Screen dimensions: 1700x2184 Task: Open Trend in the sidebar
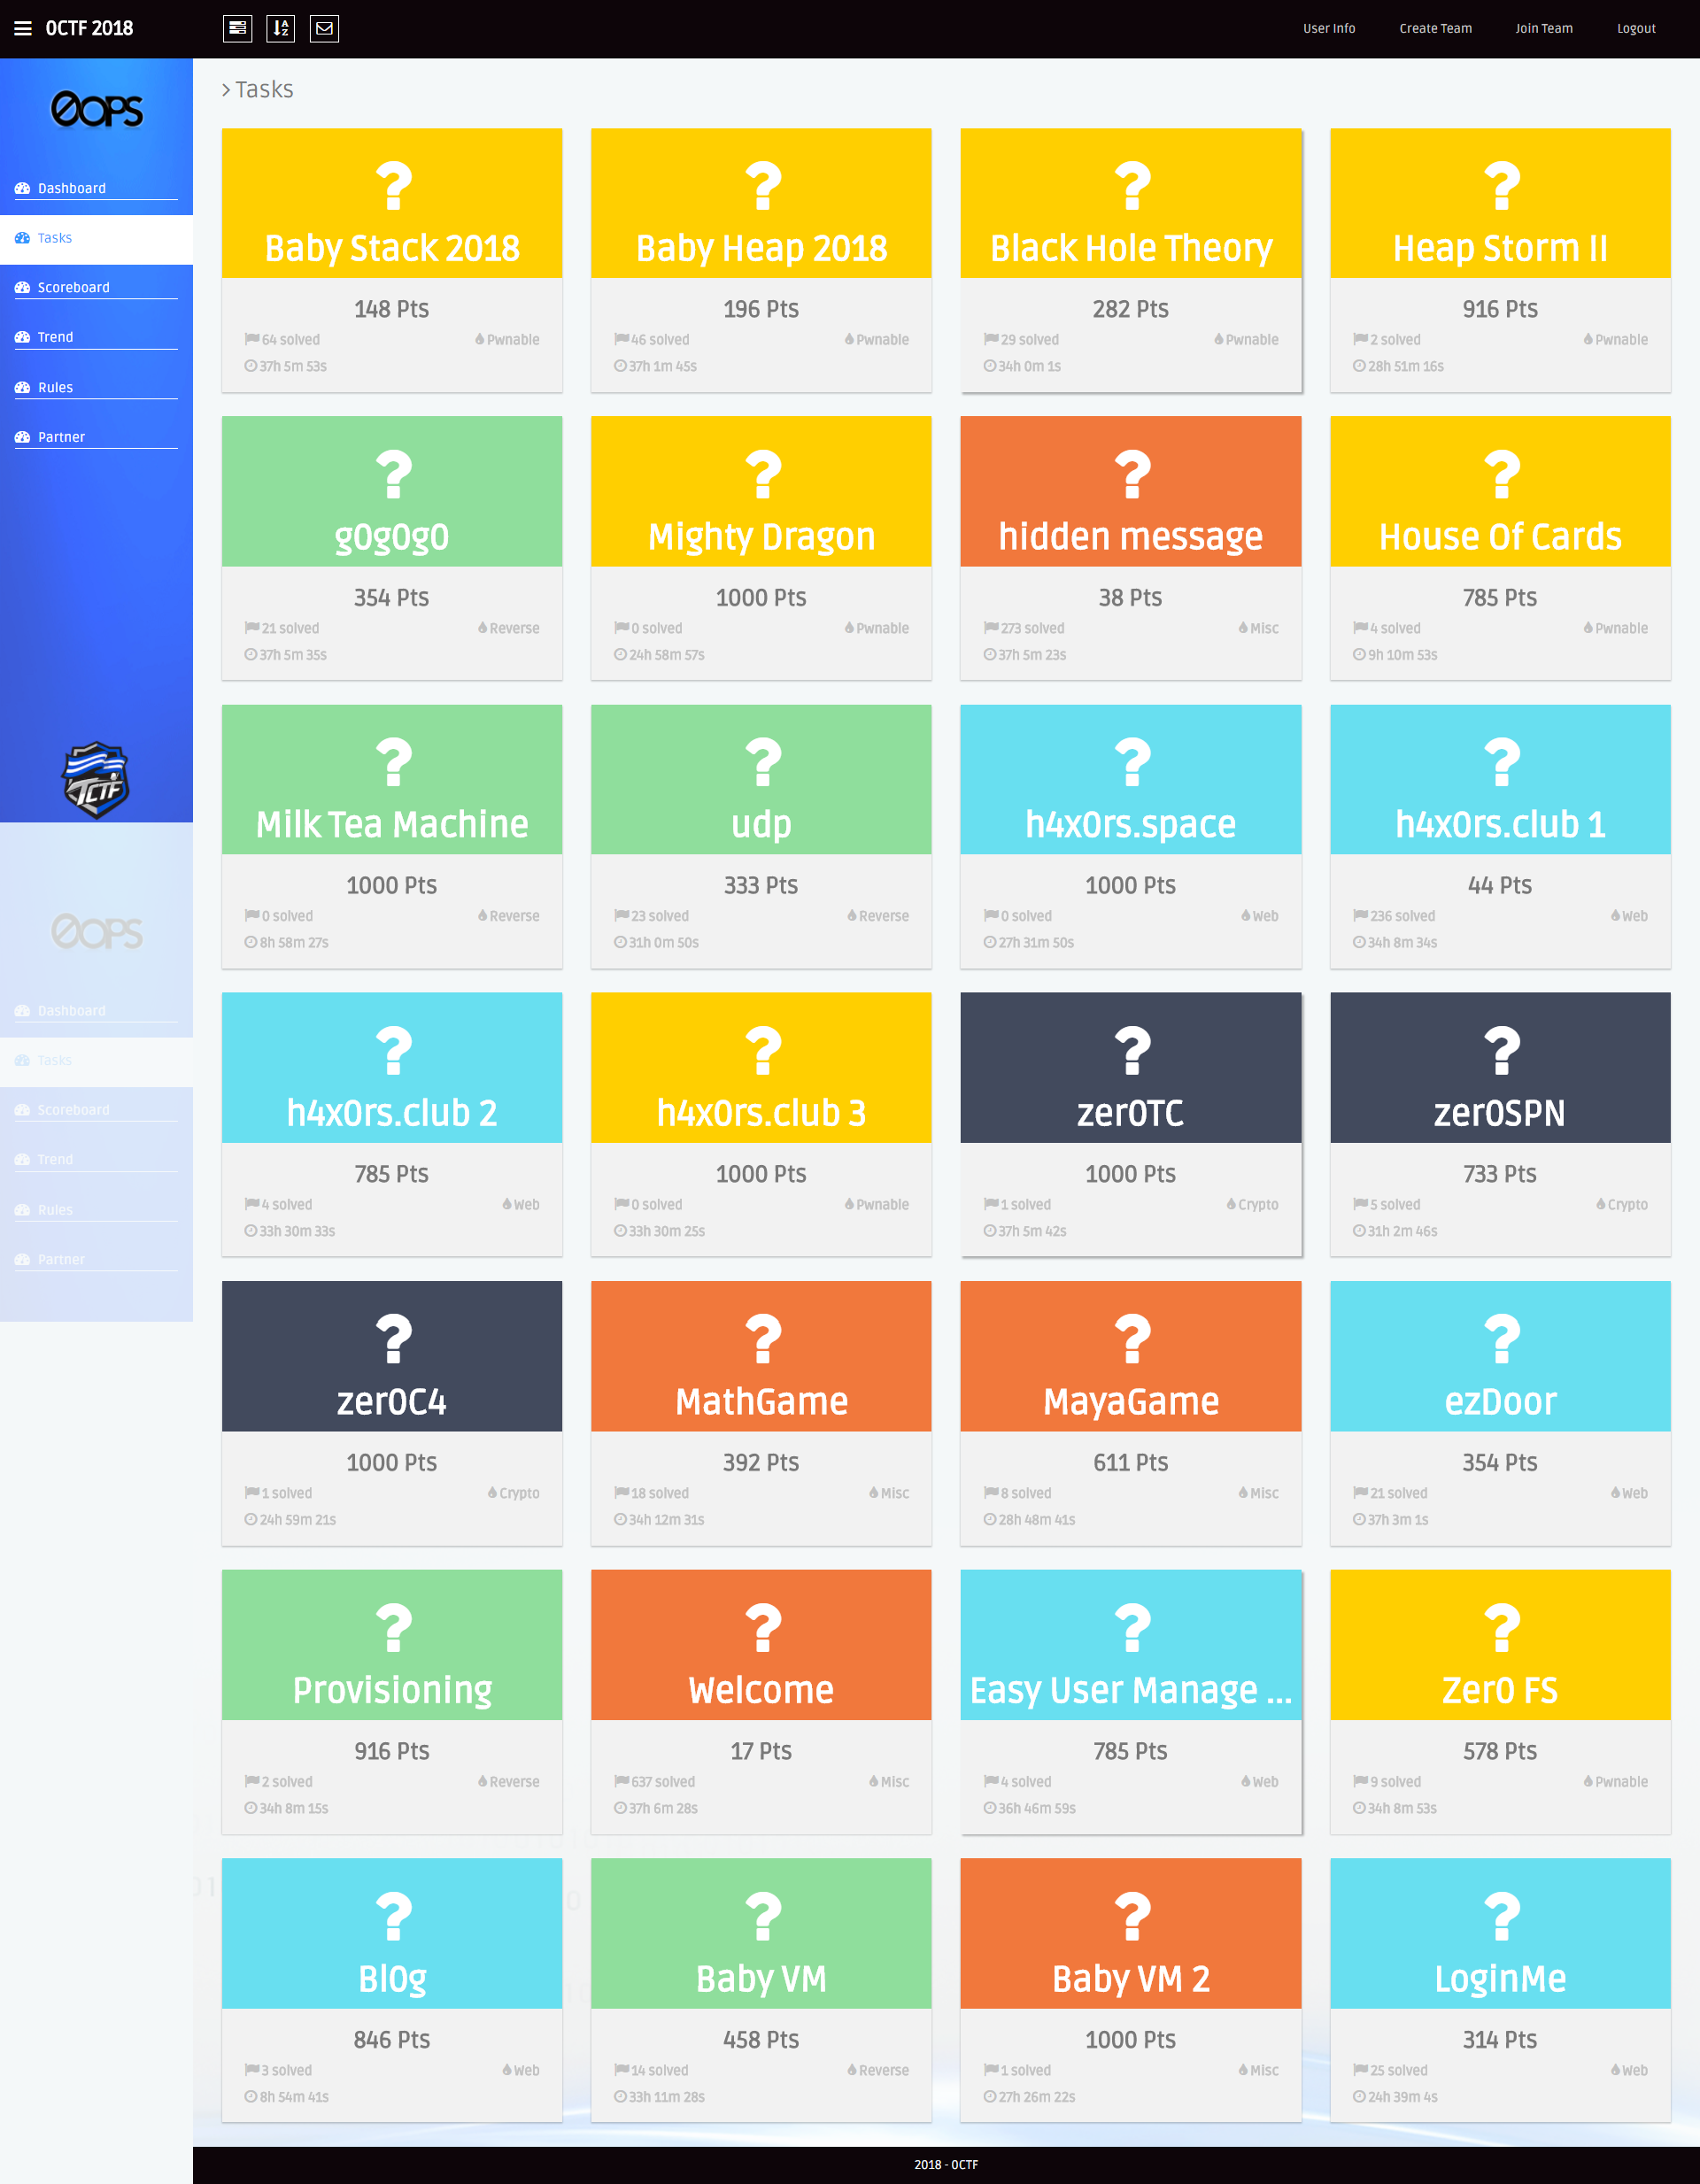click(x=55, y=337)
